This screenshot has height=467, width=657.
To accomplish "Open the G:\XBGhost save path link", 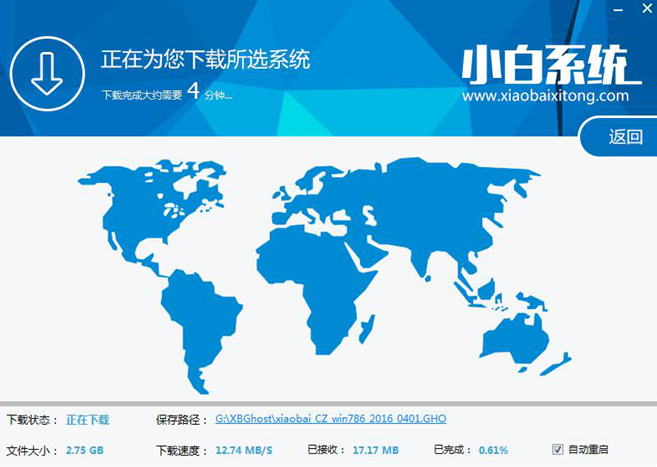I will click(x=331, y=418).
